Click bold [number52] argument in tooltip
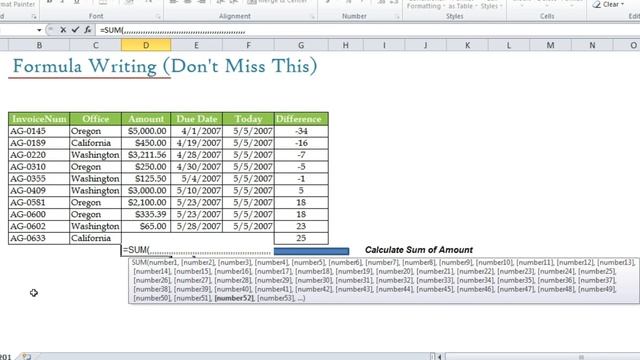Screen dimensions: 640x360 [234, 298]
